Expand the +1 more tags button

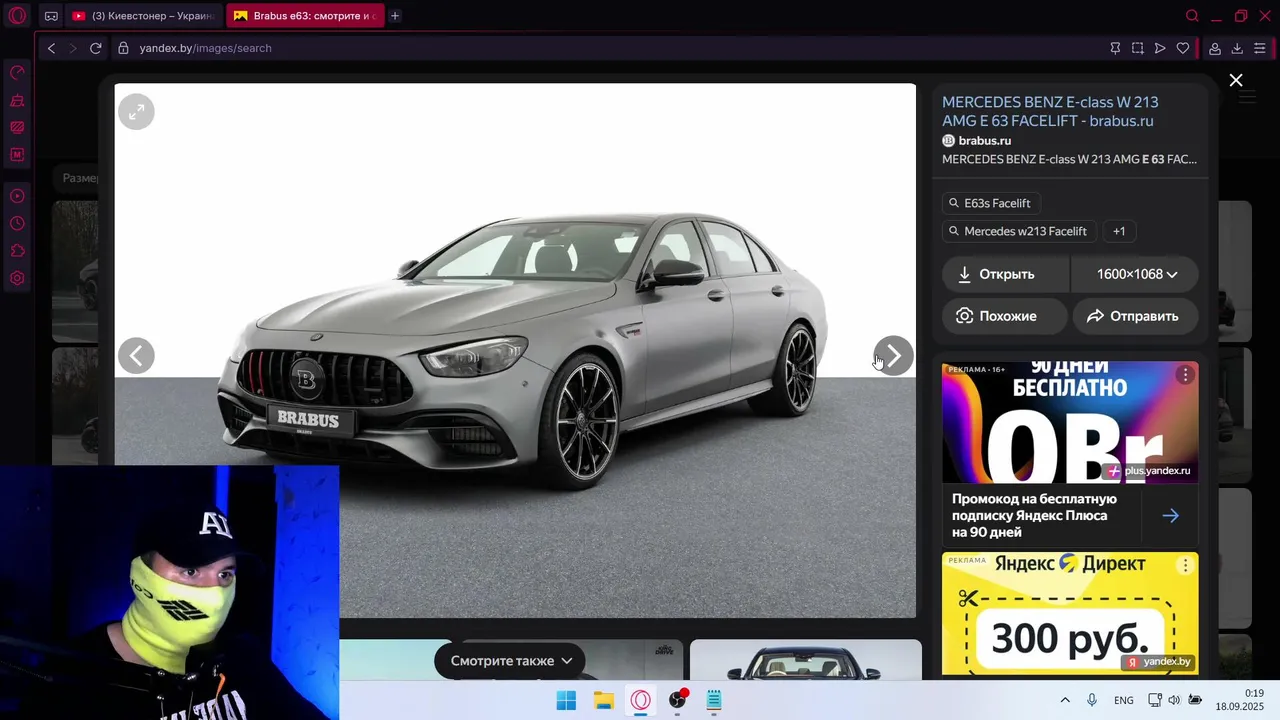coord(1119,231)
